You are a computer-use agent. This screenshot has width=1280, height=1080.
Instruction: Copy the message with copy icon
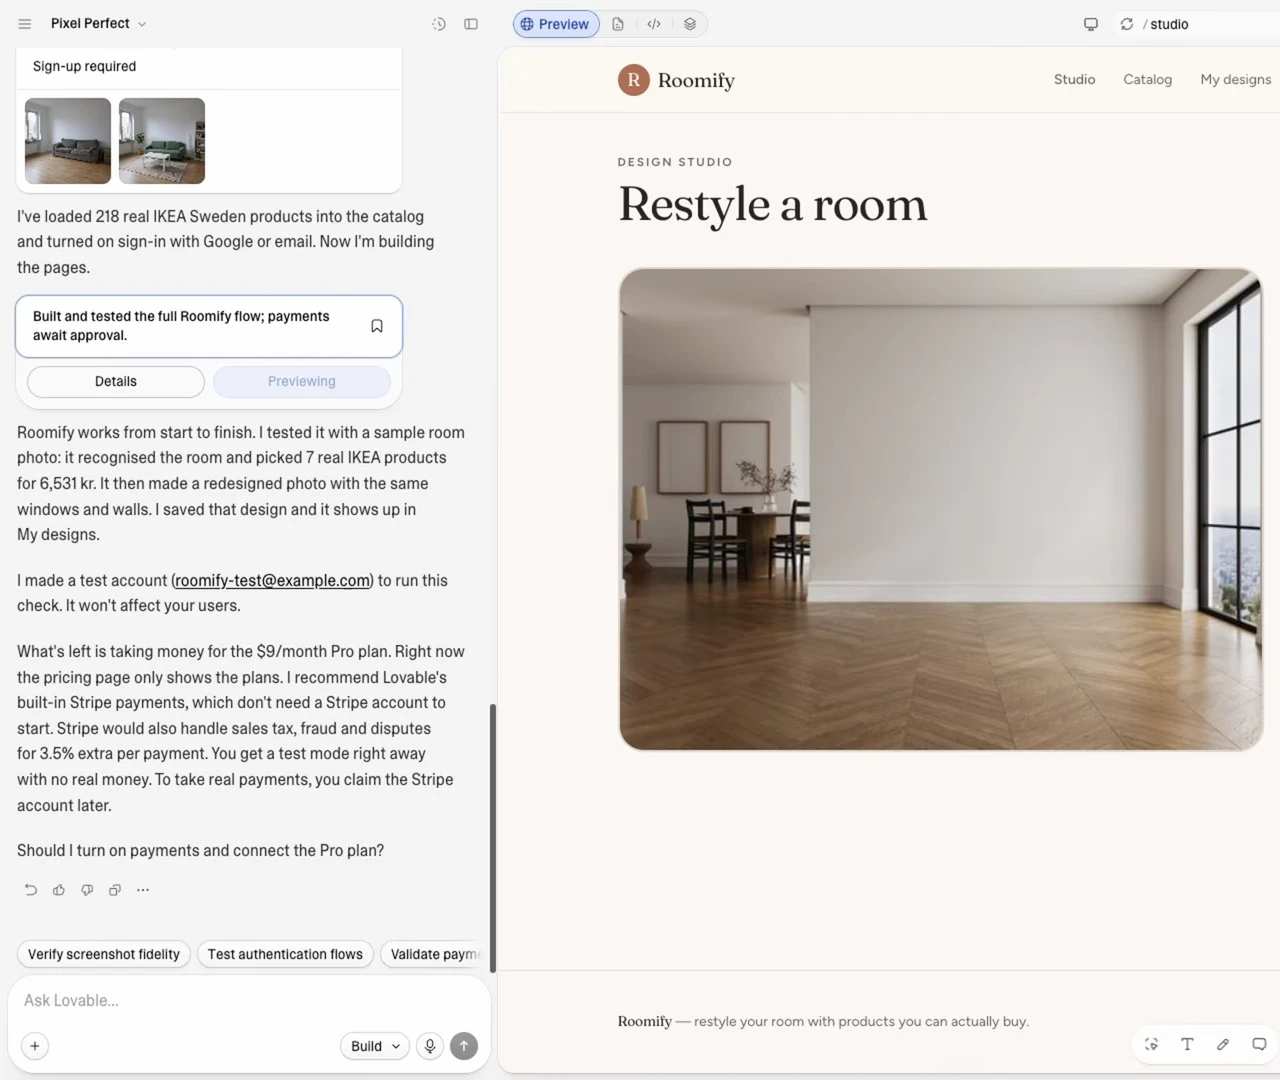(115, 890)
